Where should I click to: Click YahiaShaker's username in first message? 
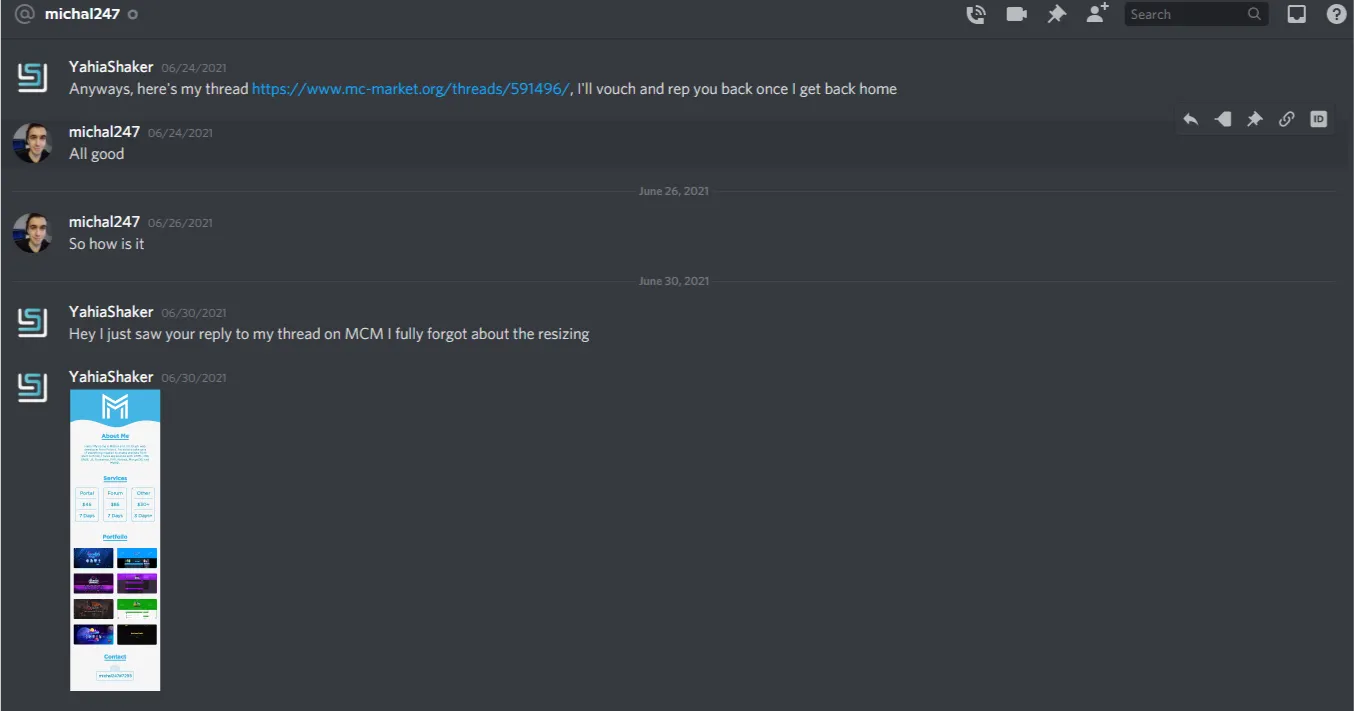(111, 67)
